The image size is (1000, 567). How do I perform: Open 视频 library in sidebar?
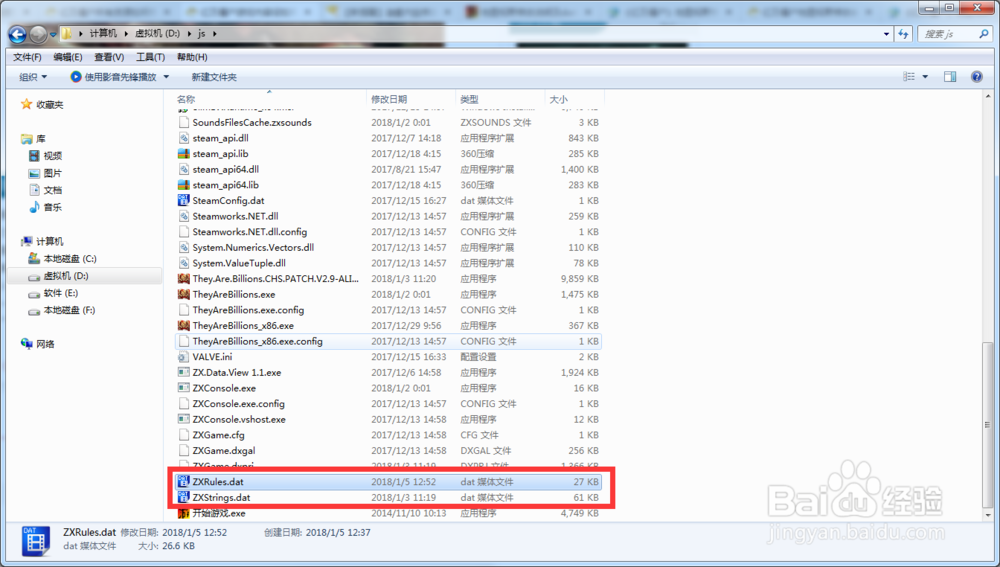pyautogui.click(x=52, y=156)
